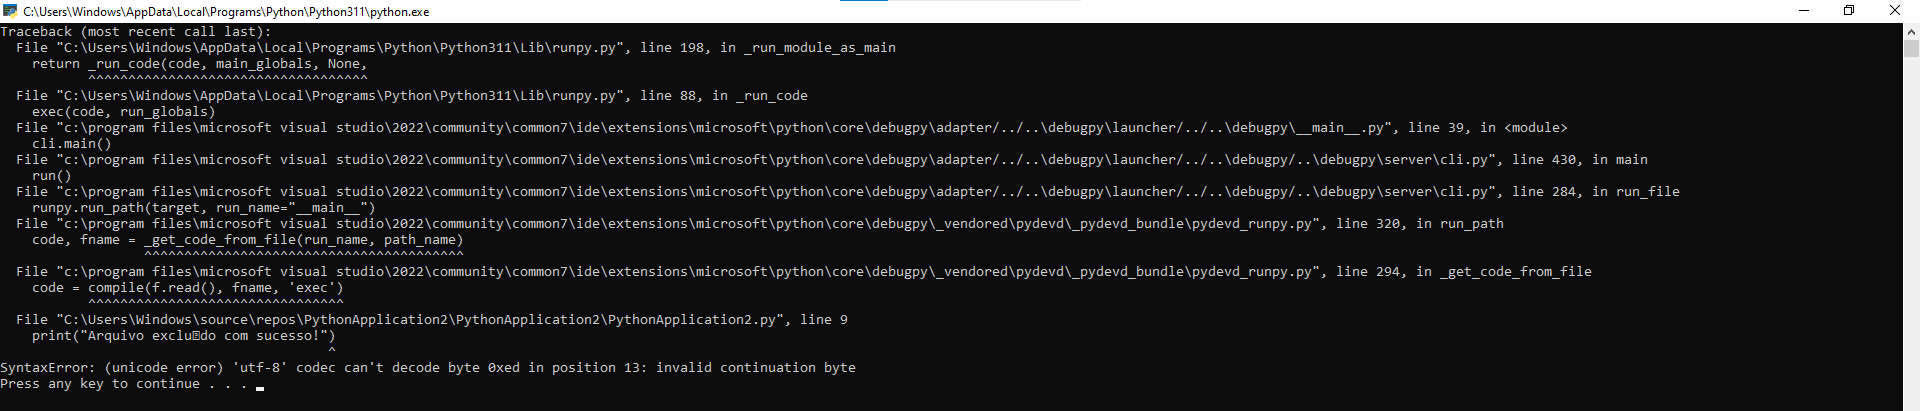Image resolution: width=1920 pixels, height=411 pixels.
Task: Minimize the python.exe console window
Action: [1804, 11]
